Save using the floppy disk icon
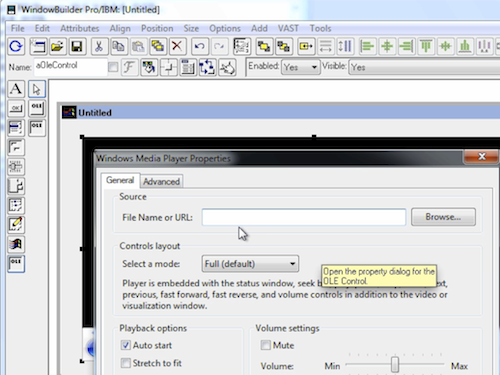 [x=77, y=46]
